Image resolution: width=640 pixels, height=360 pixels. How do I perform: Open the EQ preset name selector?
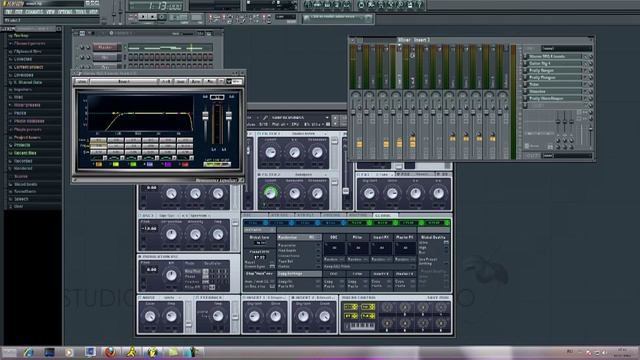124,82
